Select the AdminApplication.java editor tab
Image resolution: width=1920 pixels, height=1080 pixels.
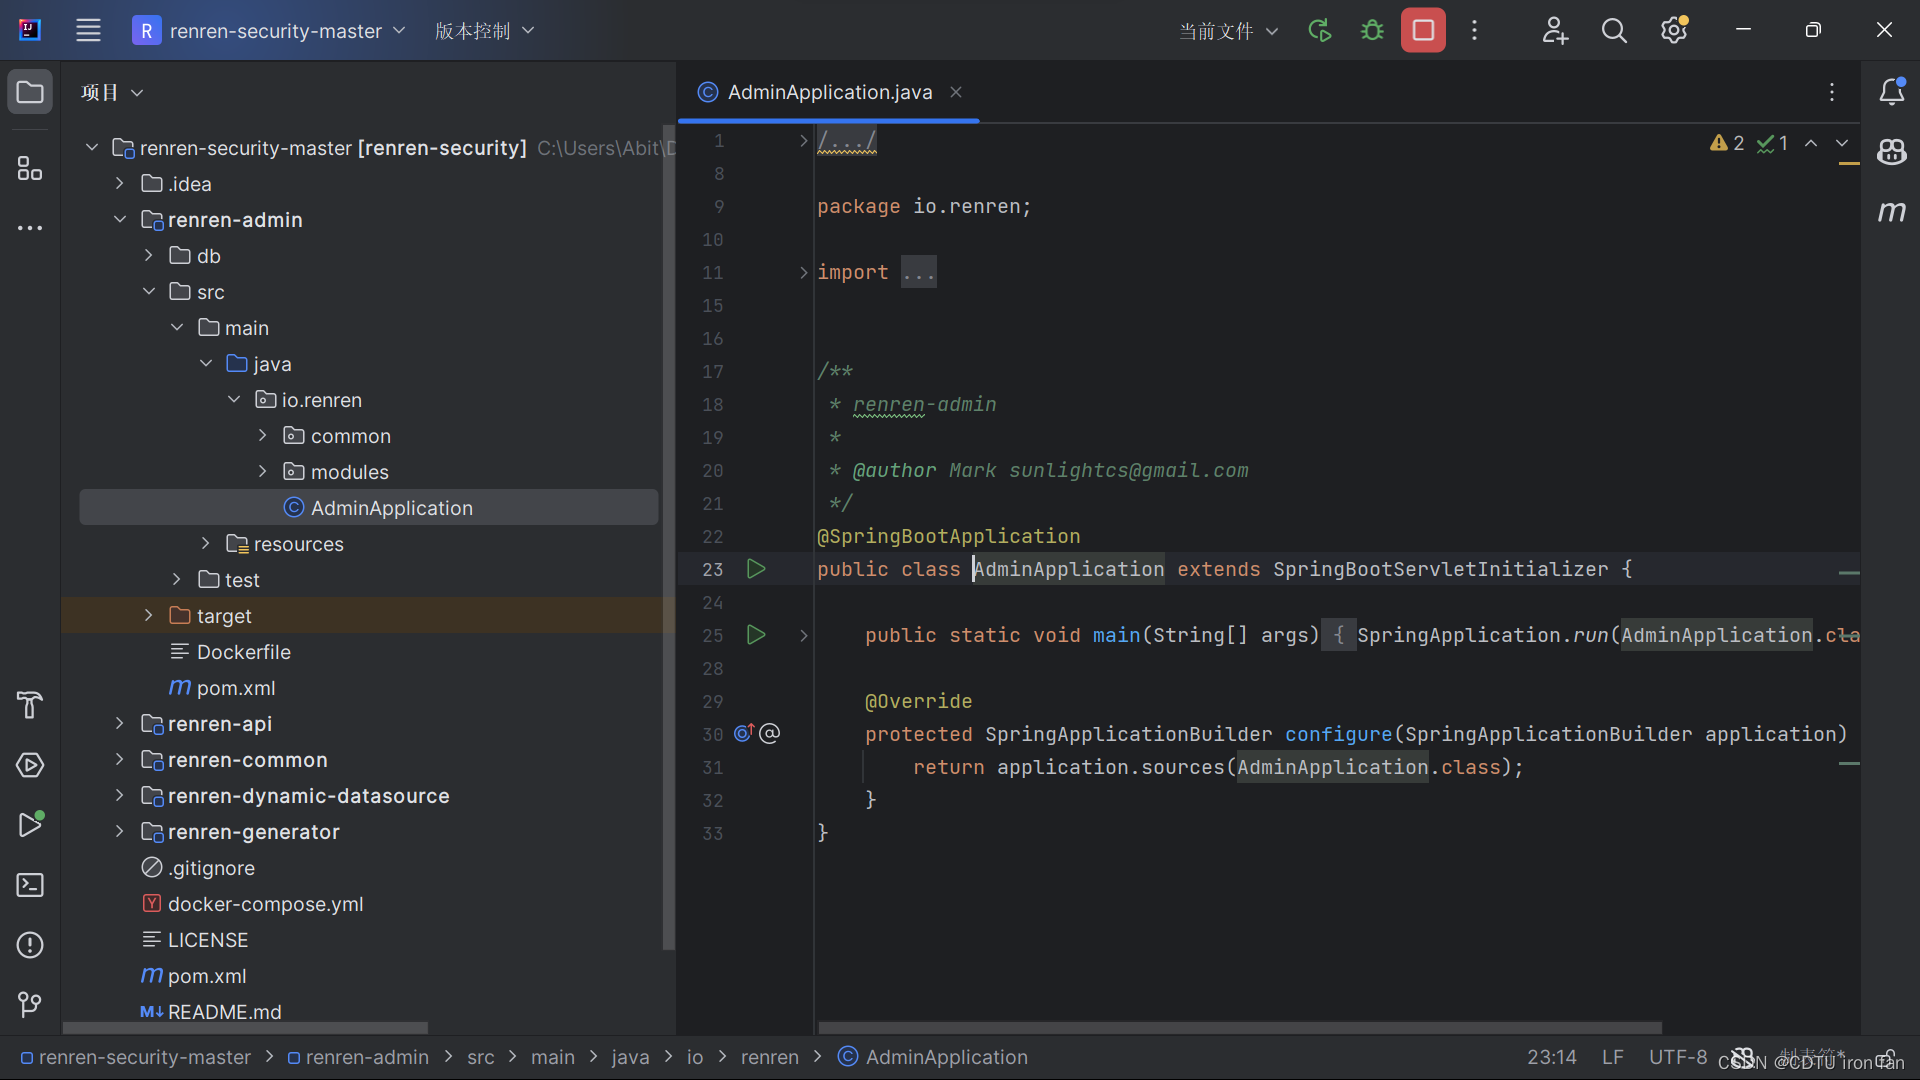829,92
